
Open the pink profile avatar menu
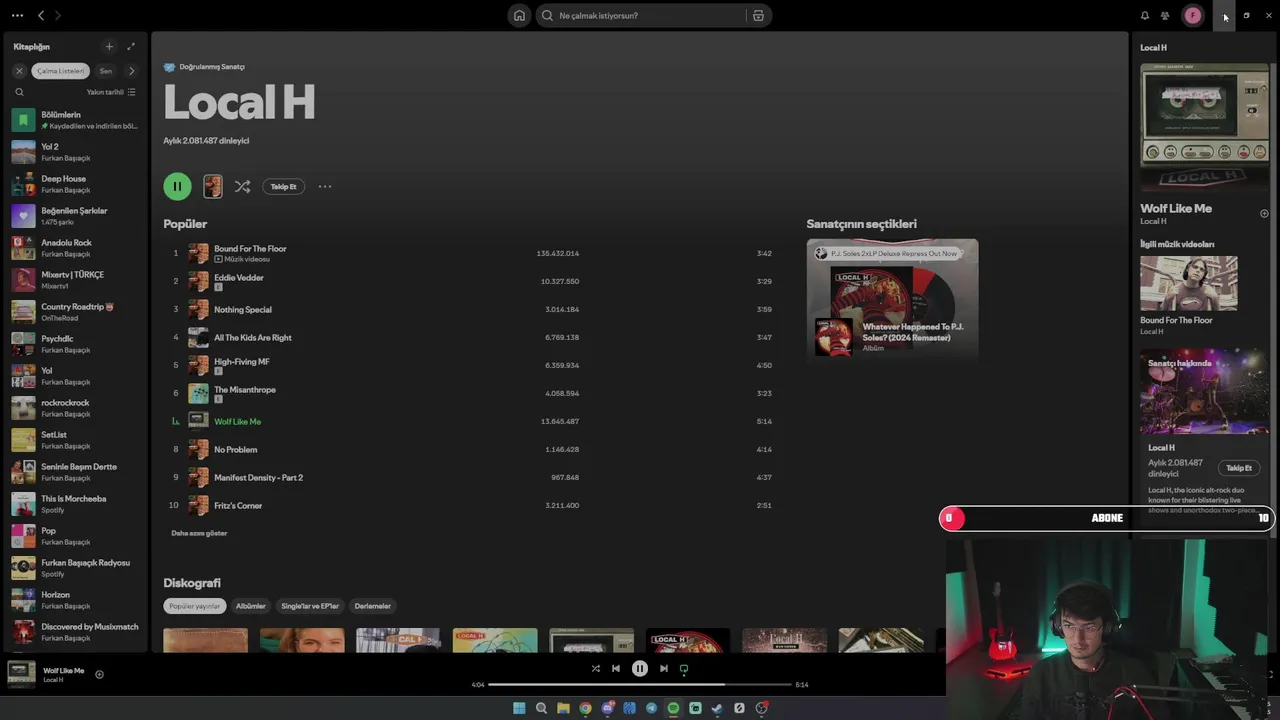1192,15
